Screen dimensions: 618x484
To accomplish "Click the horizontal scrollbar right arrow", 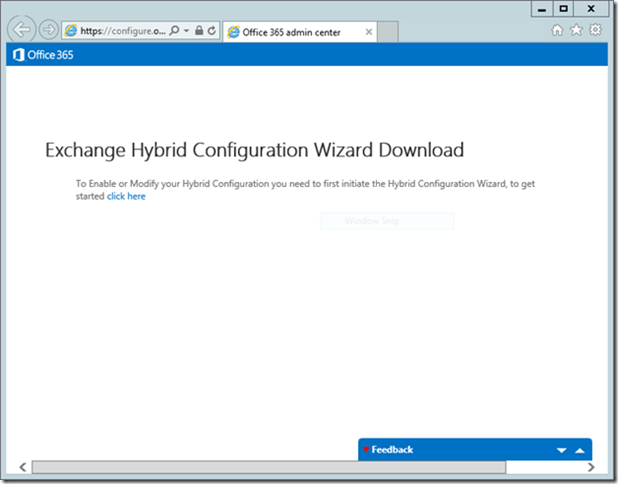I will point(591,467).
